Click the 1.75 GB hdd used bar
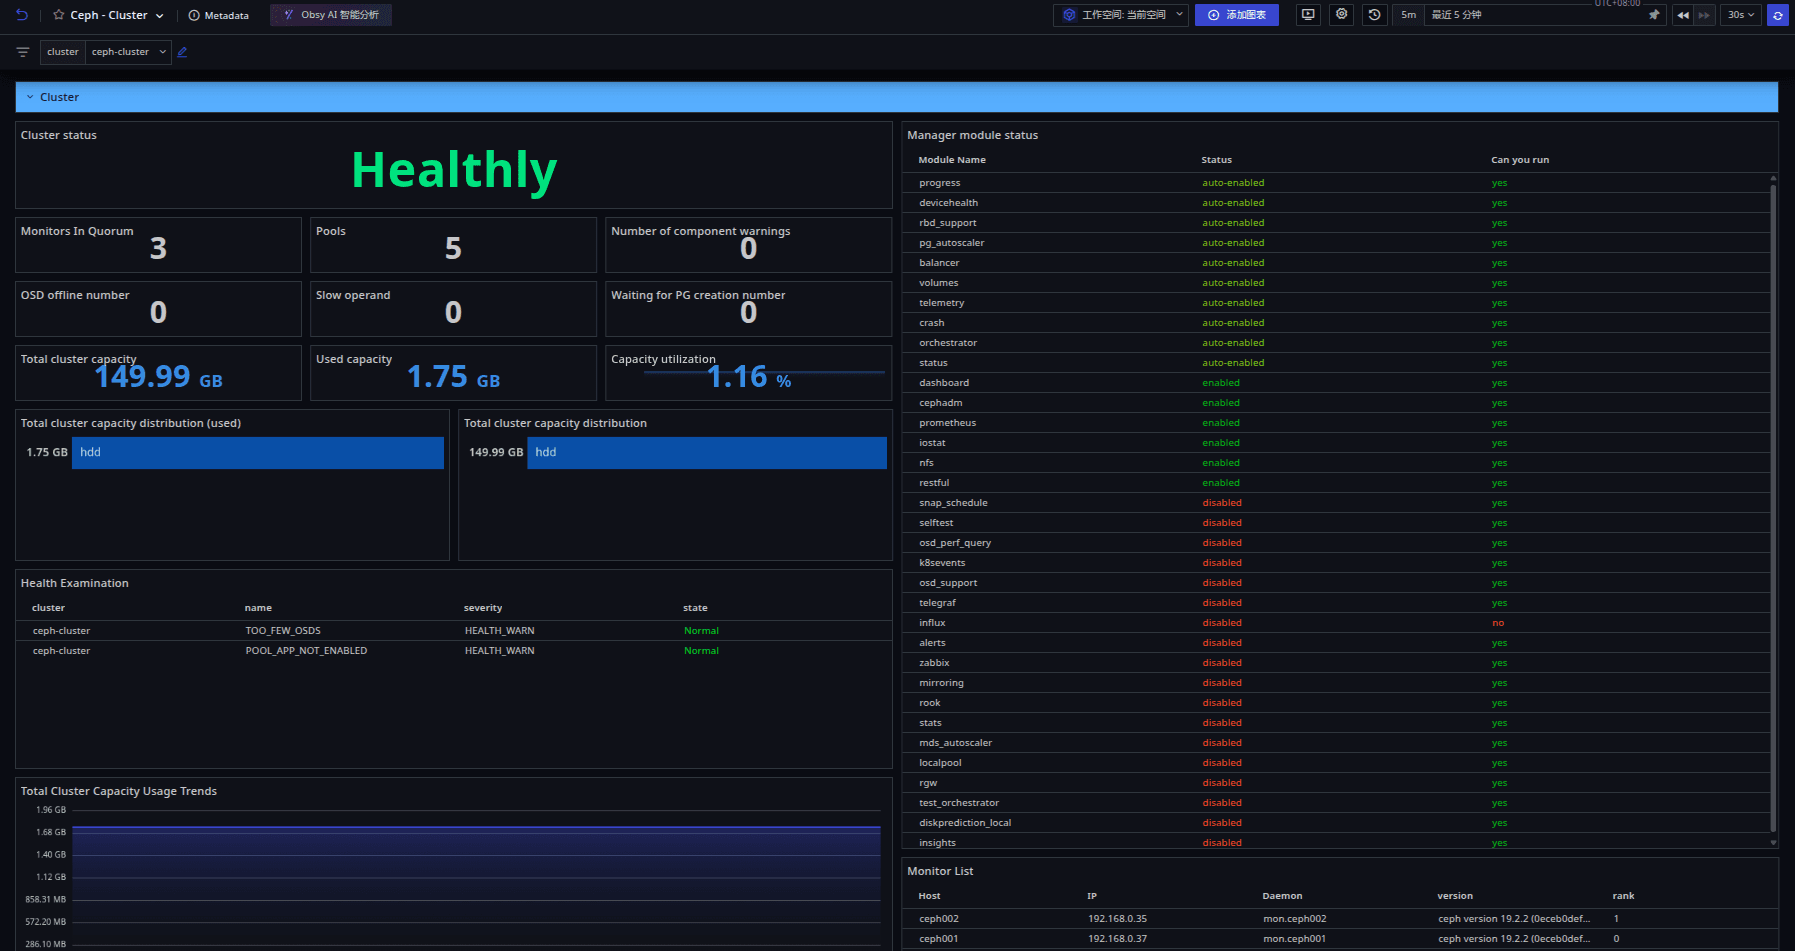Viewport: 1795px width, 951px height. (x=258, y=452)
